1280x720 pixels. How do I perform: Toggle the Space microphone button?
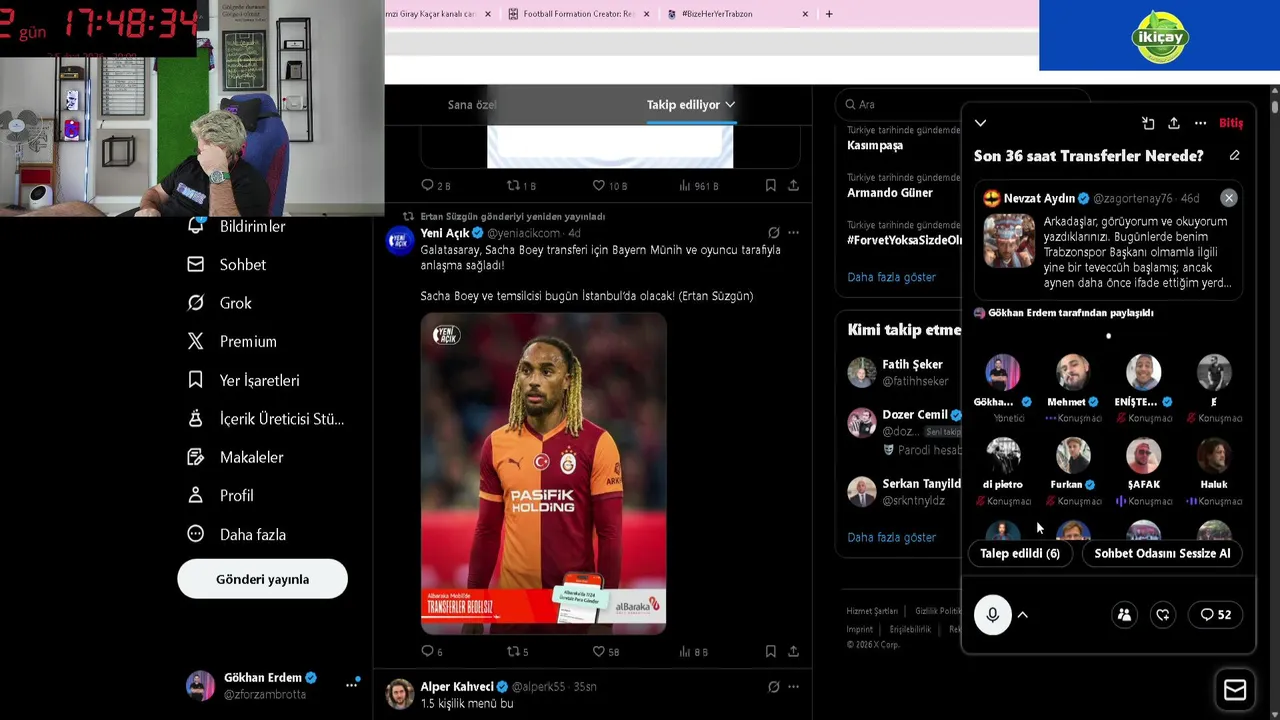coord(993,615)
